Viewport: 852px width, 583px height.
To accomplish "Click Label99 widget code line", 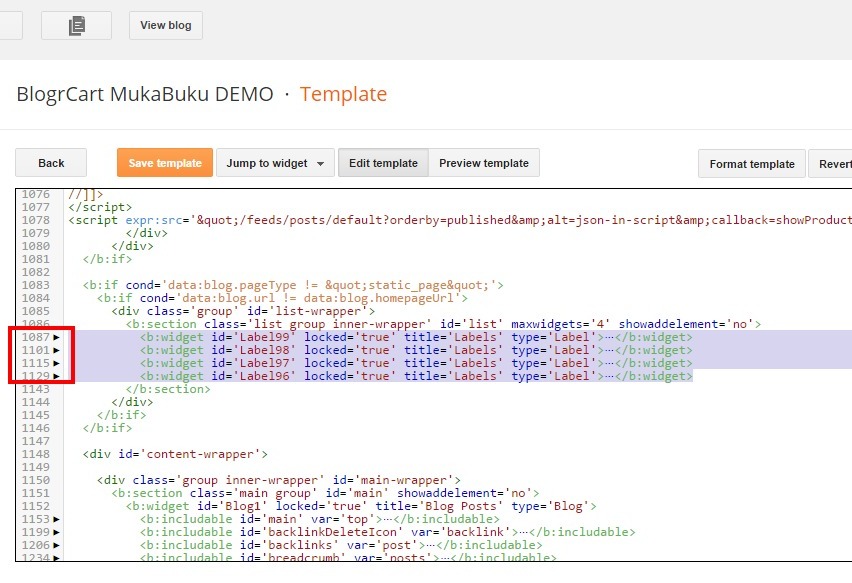I will [416, 337].
